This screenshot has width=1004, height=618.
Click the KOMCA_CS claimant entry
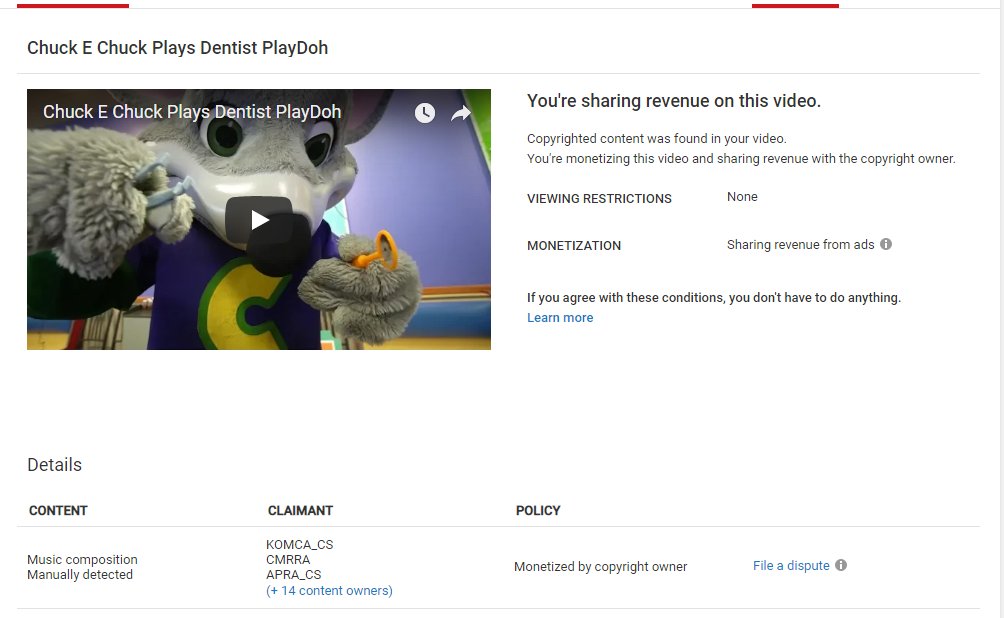point(300,544)
